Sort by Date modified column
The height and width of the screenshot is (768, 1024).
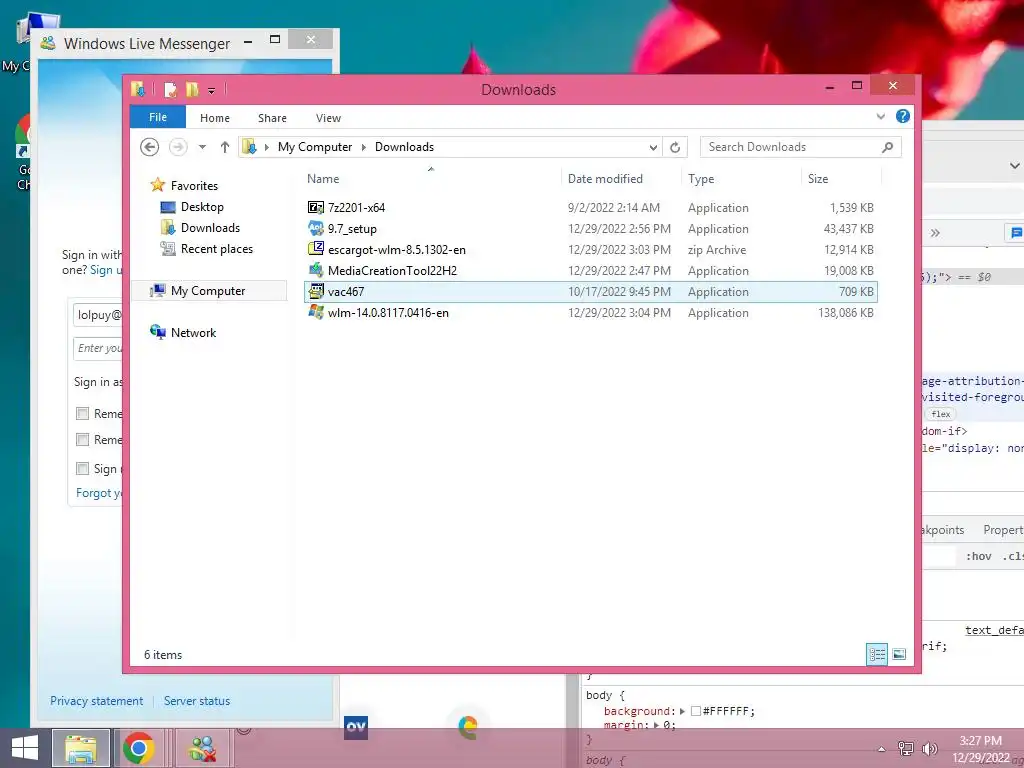tap(605, 179)
